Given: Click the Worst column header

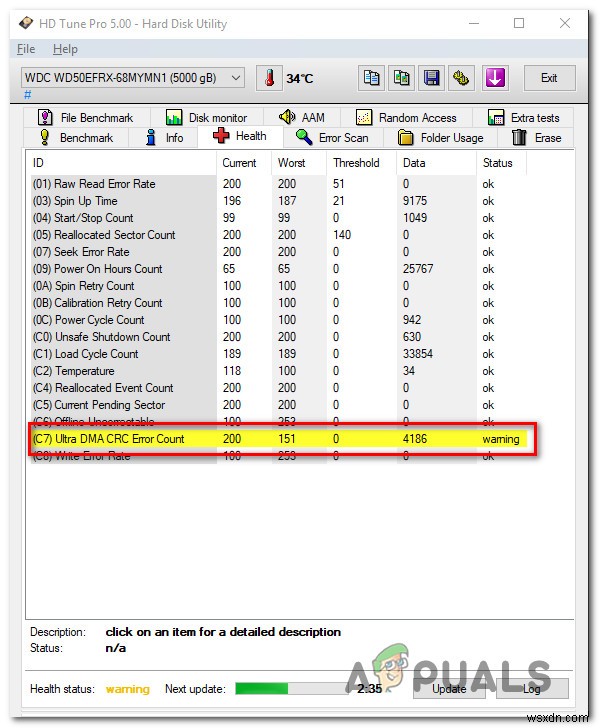Looking at the screenshot, I should 299,163.
